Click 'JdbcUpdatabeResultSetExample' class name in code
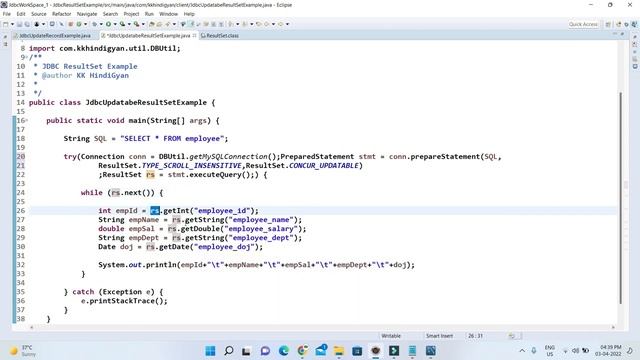This screenshot has width=640, height=360. pyautogui.click(x=146, y=102)
